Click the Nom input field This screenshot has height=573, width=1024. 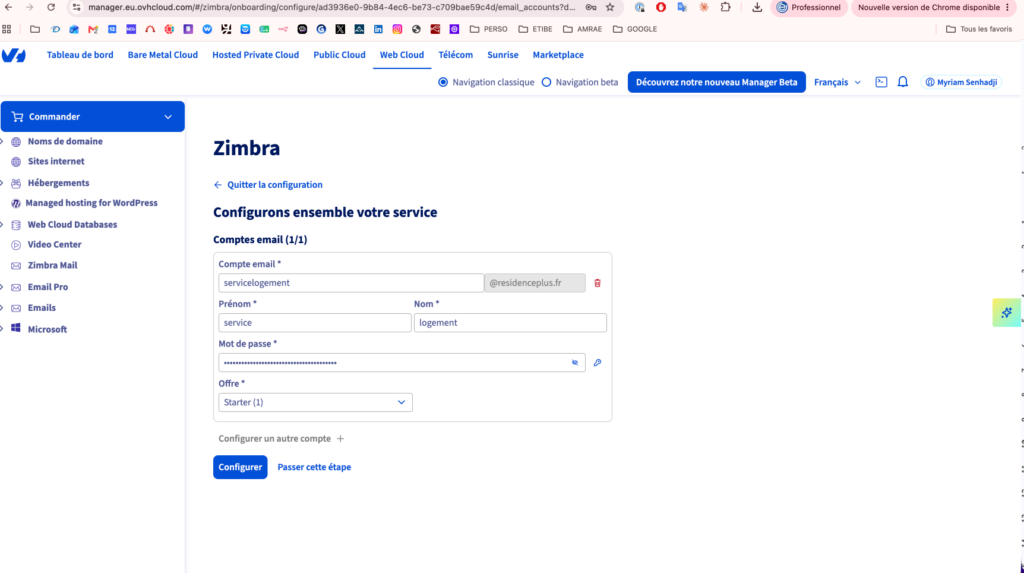[510, 323]
